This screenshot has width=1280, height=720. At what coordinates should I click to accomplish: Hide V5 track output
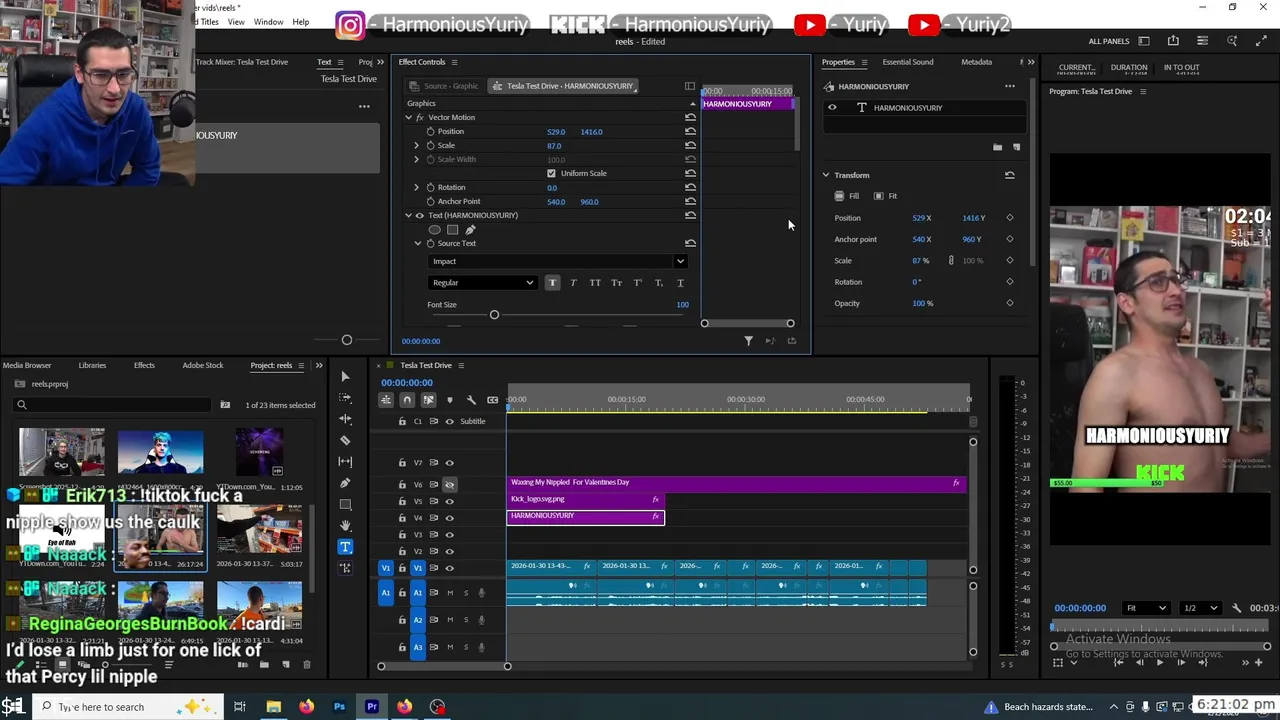449,501
